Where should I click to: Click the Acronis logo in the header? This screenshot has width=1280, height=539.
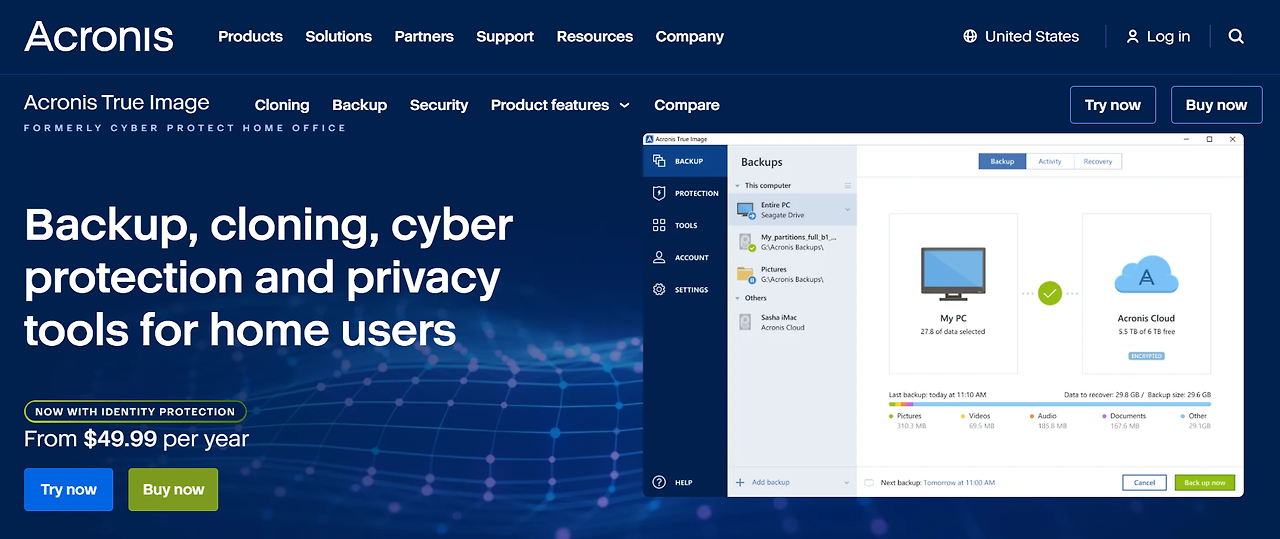coord(98,36)
